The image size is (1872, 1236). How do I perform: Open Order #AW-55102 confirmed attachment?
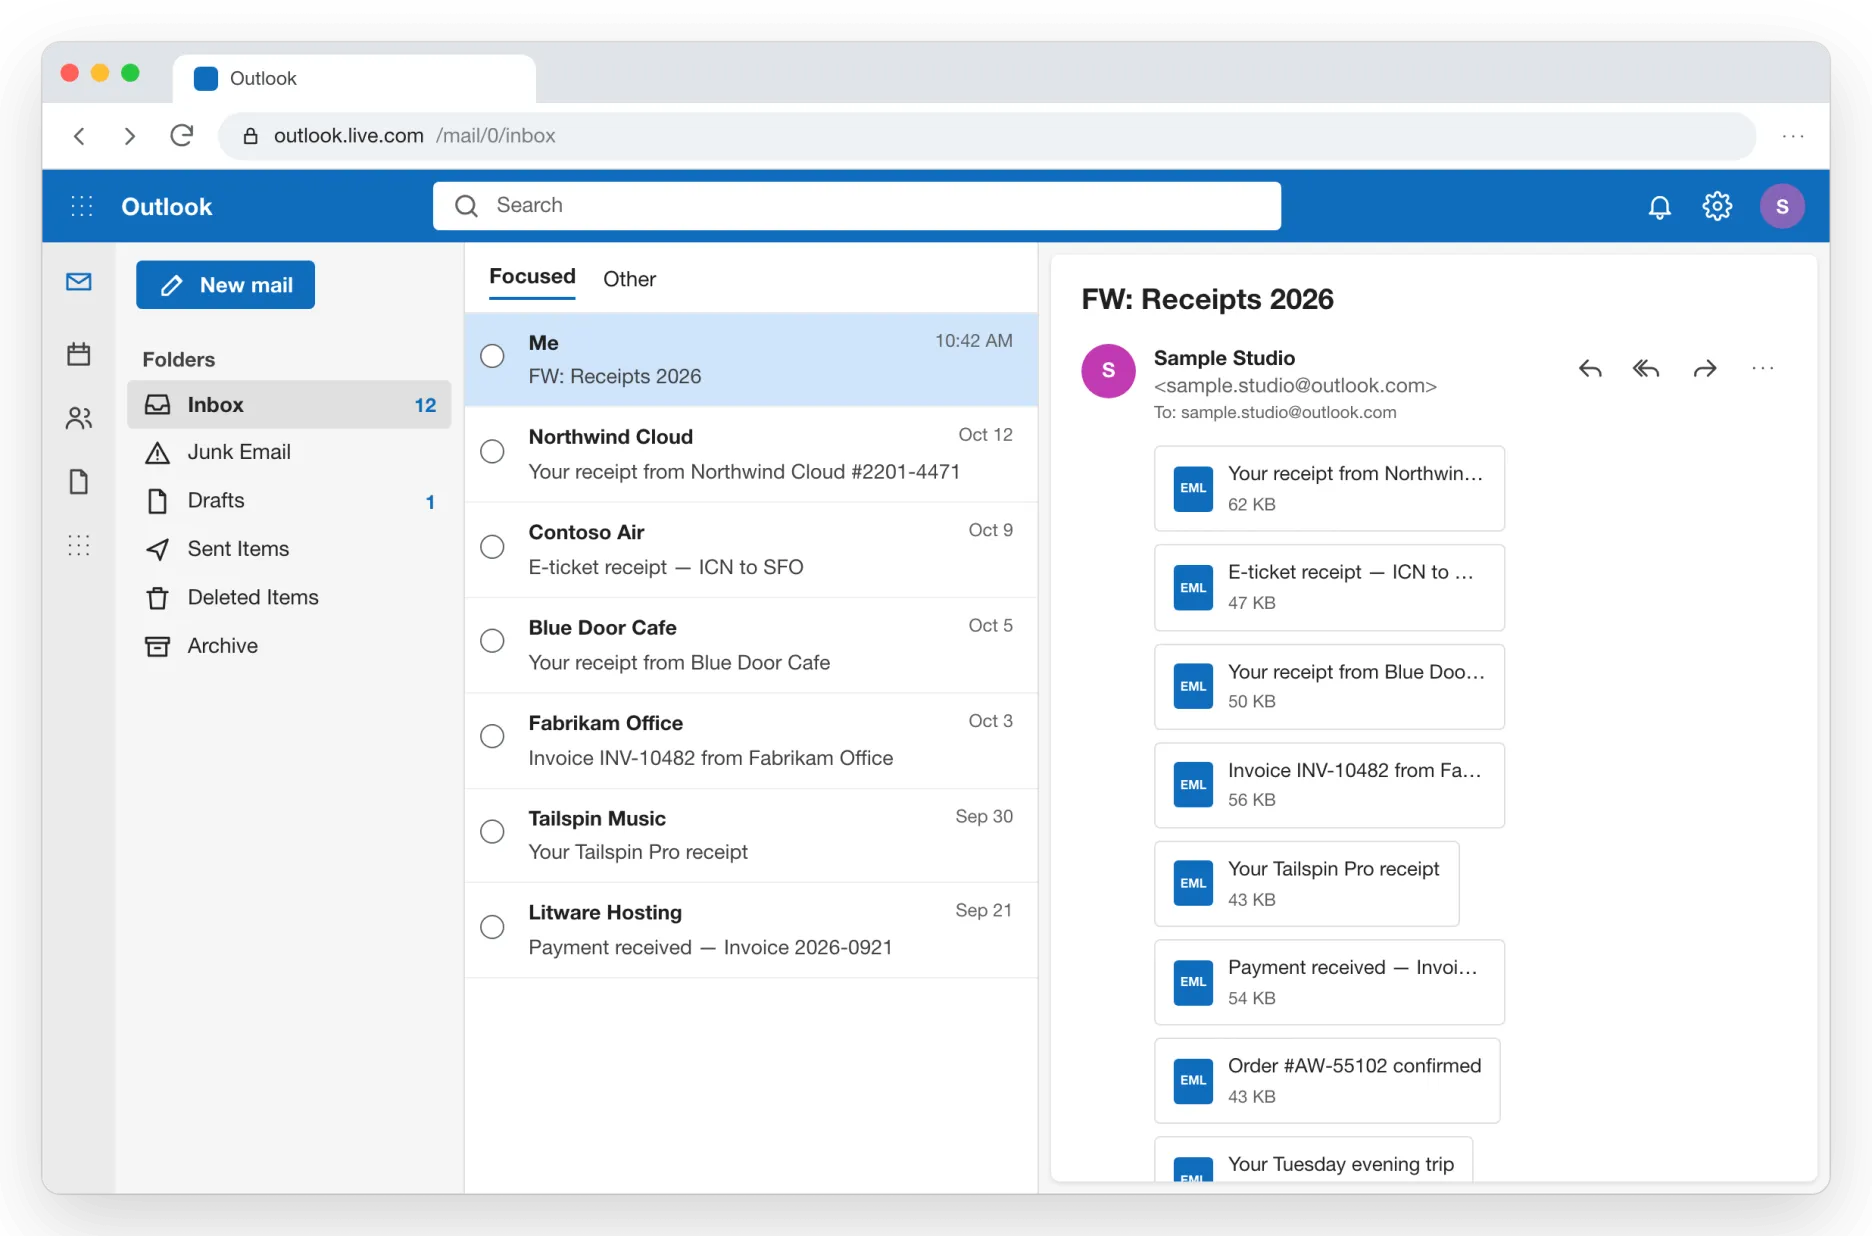click(x=1327, y=1080)
